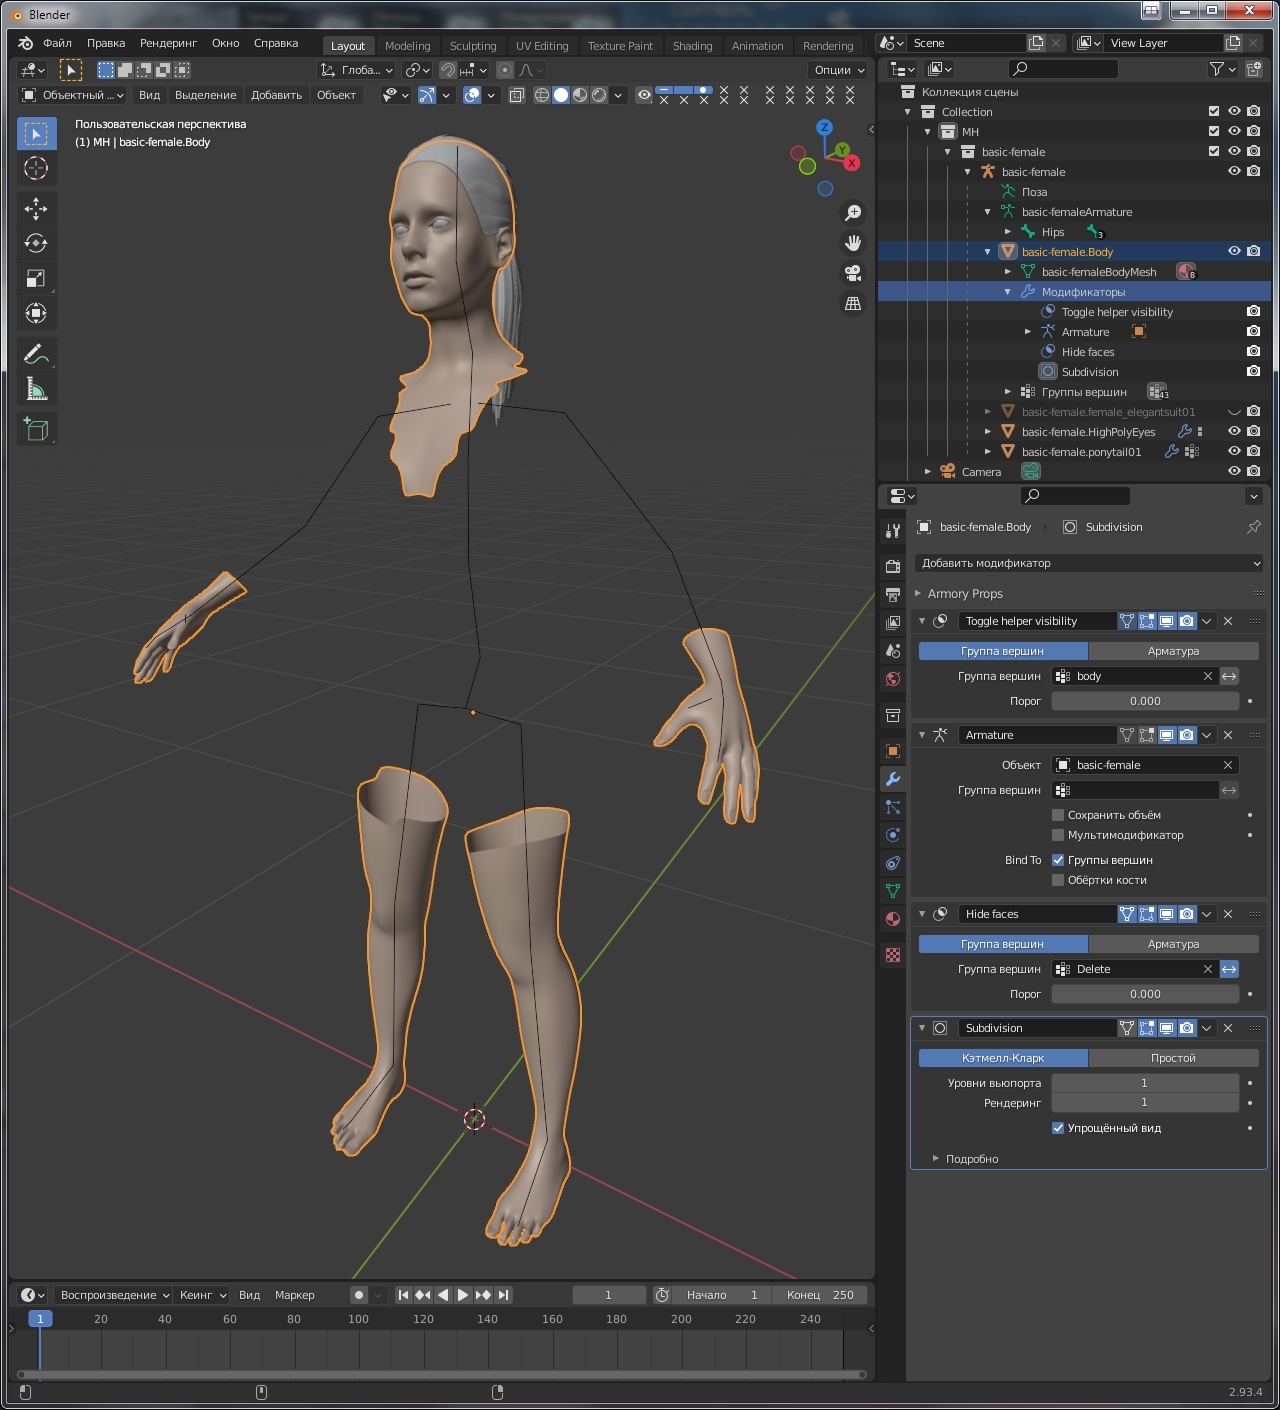Viewport: 1280px width, 1410px height.
Task: Adjust Порог slider in Hide faces modifier
Action: pyautogui.click(x=1145, y=994)
